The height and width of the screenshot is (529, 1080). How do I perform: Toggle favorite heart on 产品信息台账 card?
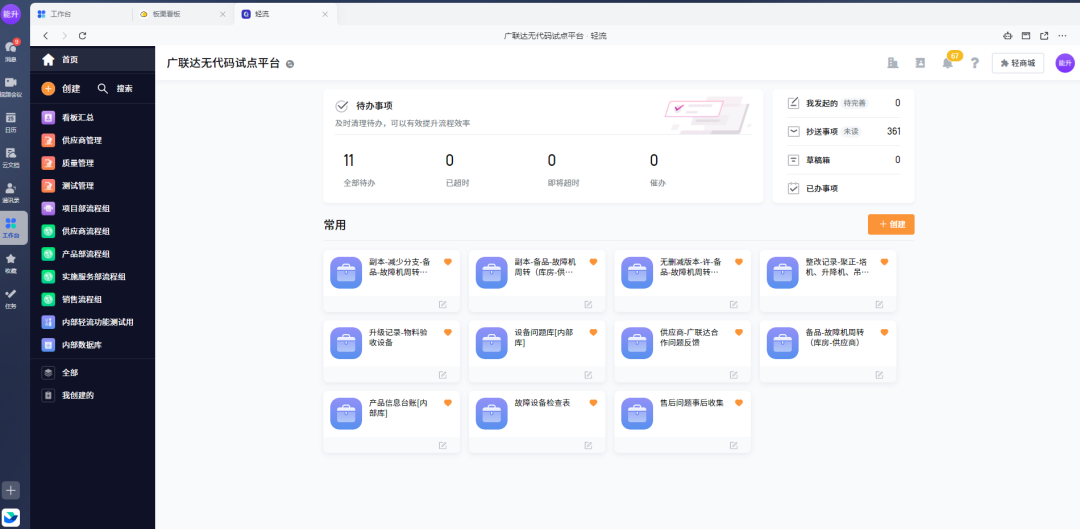(448, 403)
